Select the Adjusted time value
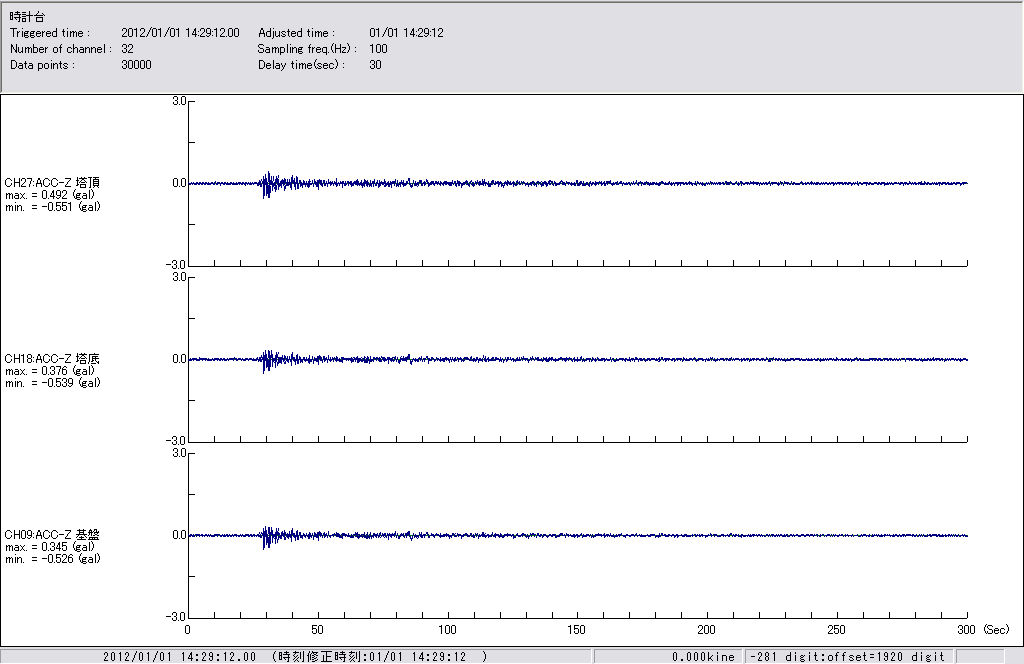 pos(406,33)
